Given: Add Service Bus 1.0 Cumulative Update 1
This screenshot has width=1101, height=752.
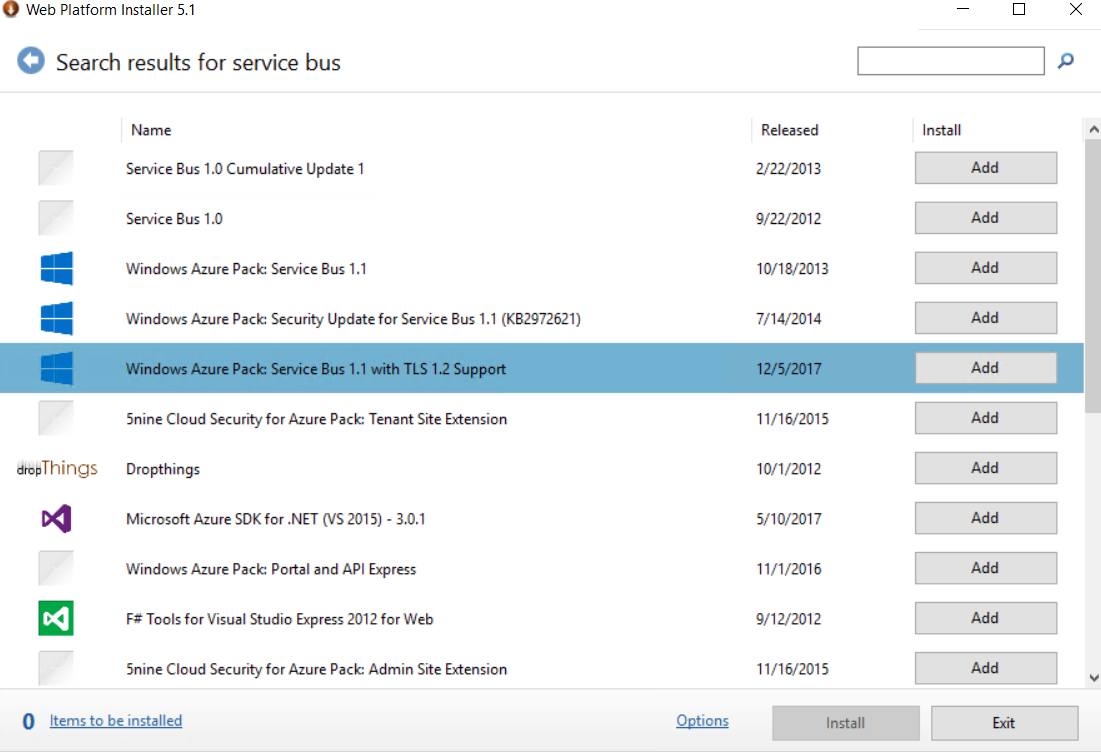Looking at the screenshot, I should click(985, 167).
